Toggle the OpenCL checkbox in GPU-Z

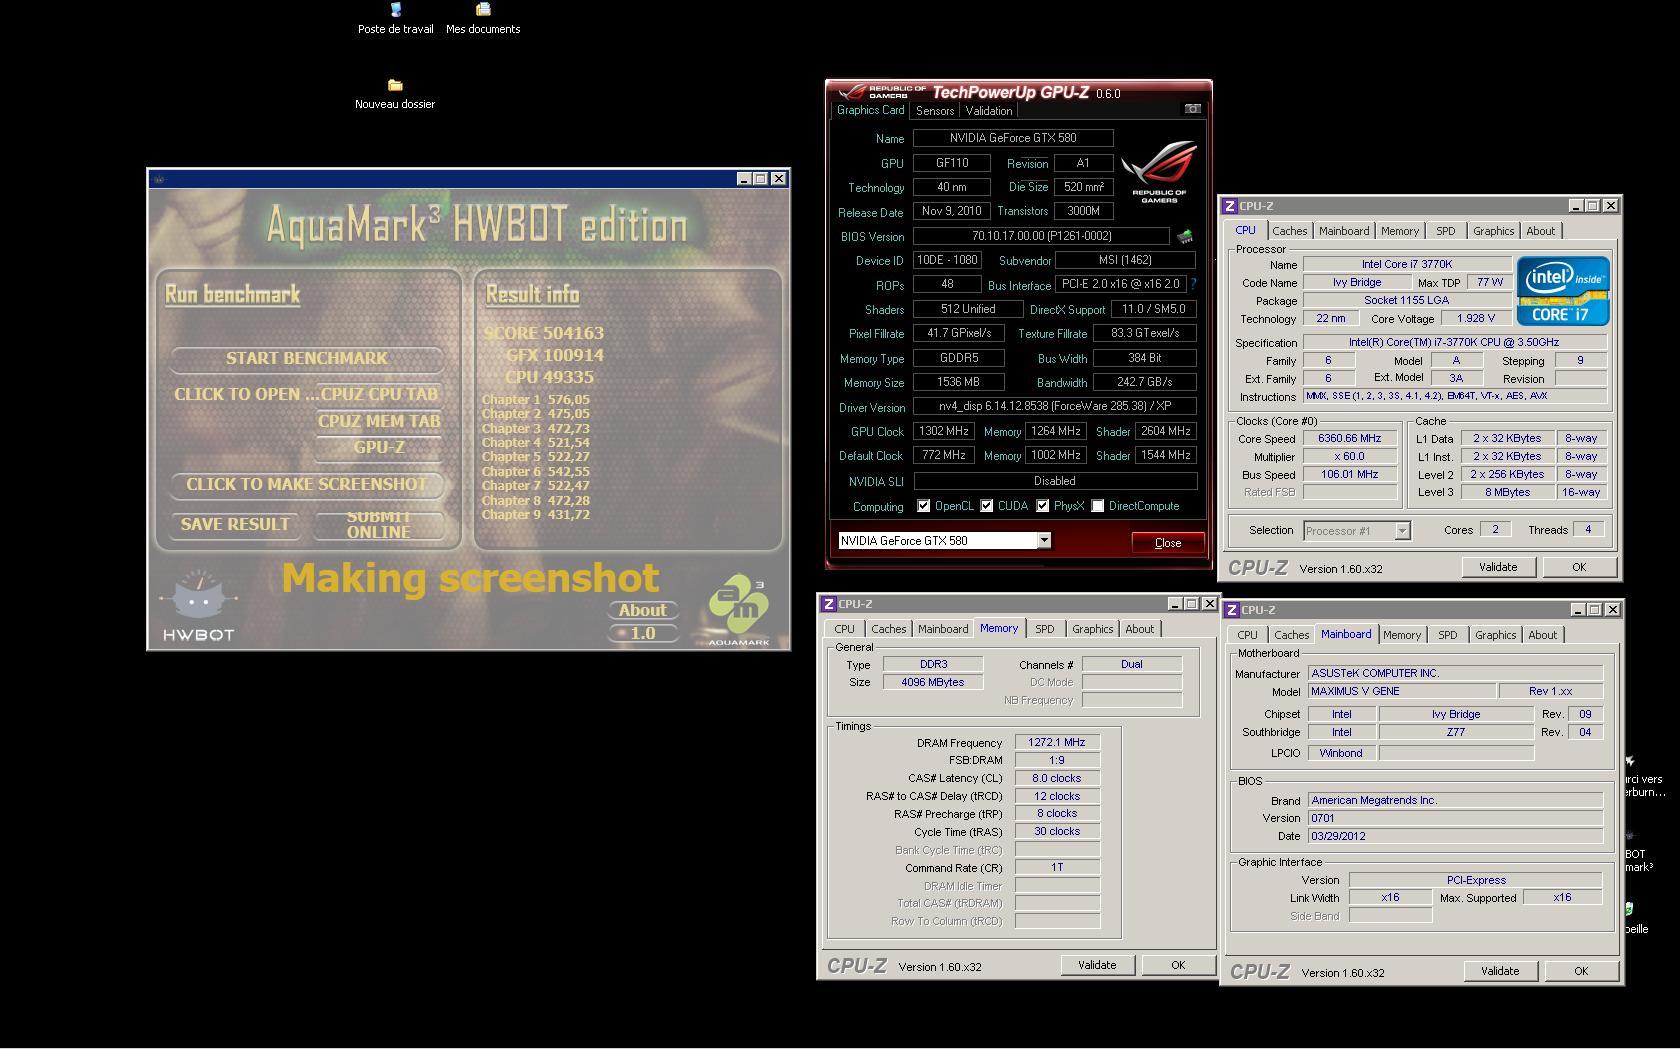[x=924, y=506]
